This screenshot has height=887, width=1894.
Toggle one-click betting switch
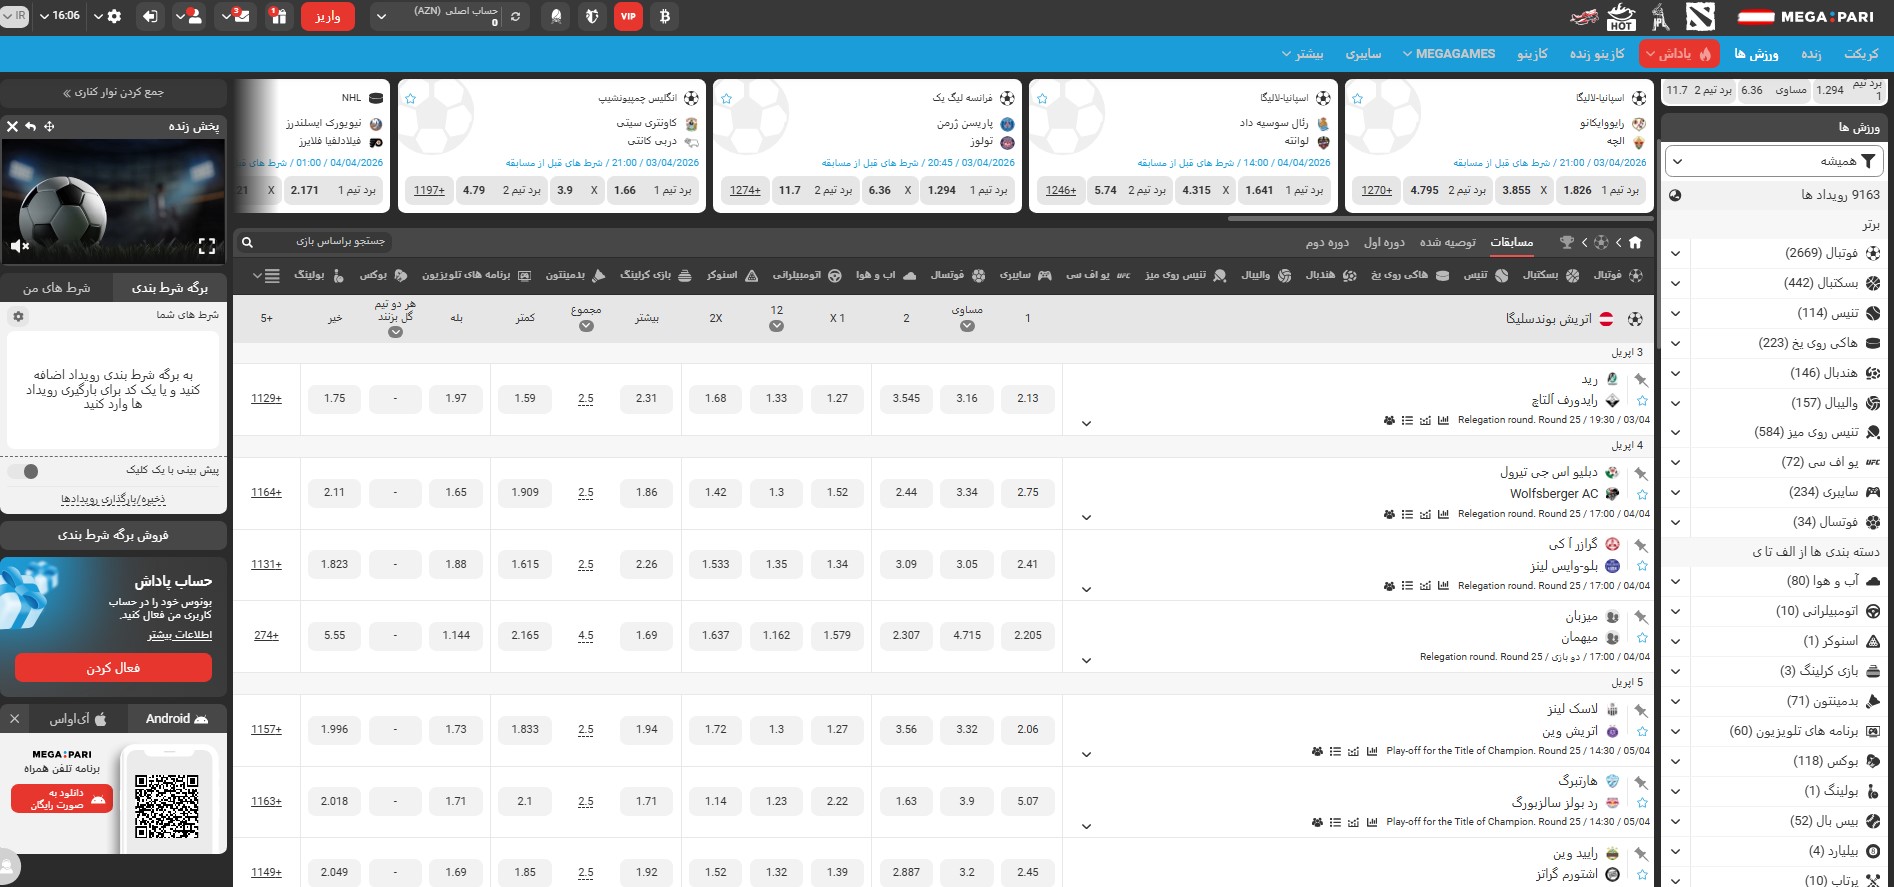pos(24,471)
